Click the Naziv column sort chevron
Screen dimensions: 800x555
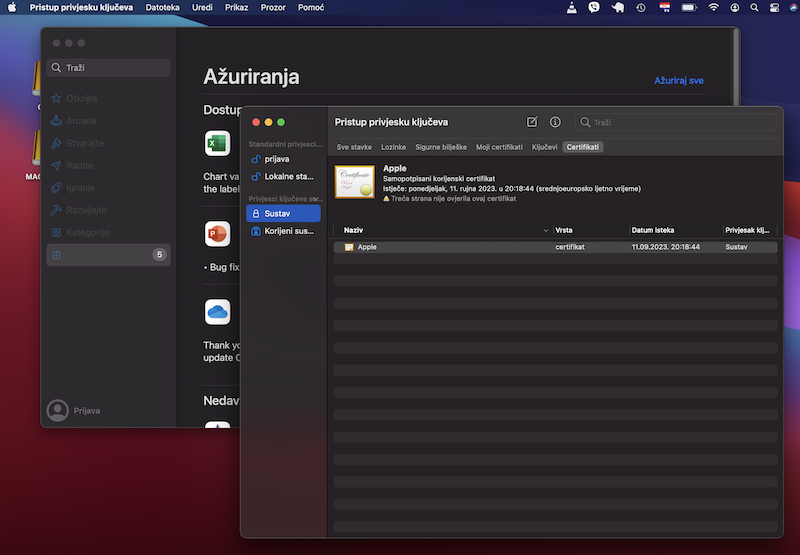(545, 231)
